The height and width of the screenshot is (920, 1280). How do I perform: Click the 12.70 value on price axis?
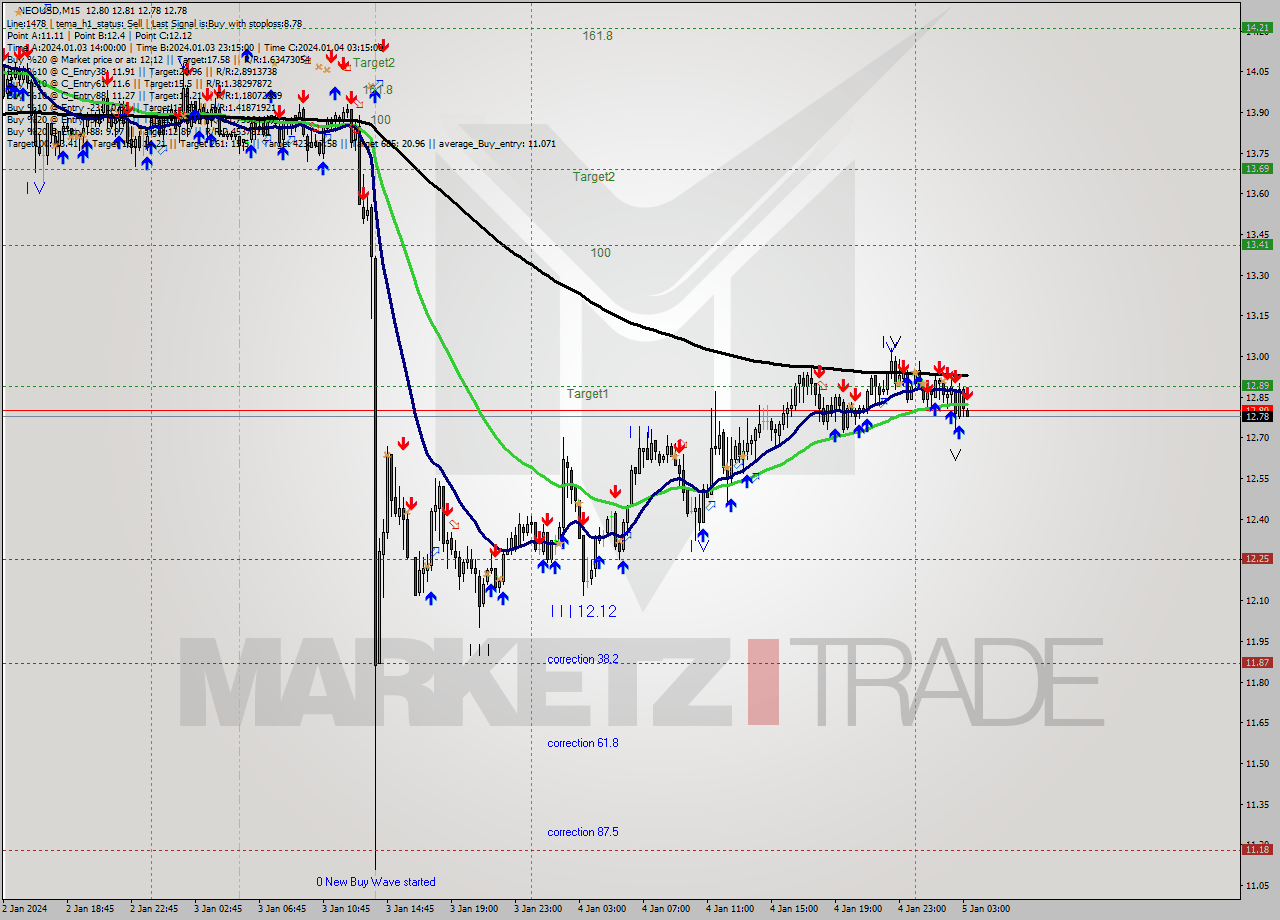[x=1257, y=438]
